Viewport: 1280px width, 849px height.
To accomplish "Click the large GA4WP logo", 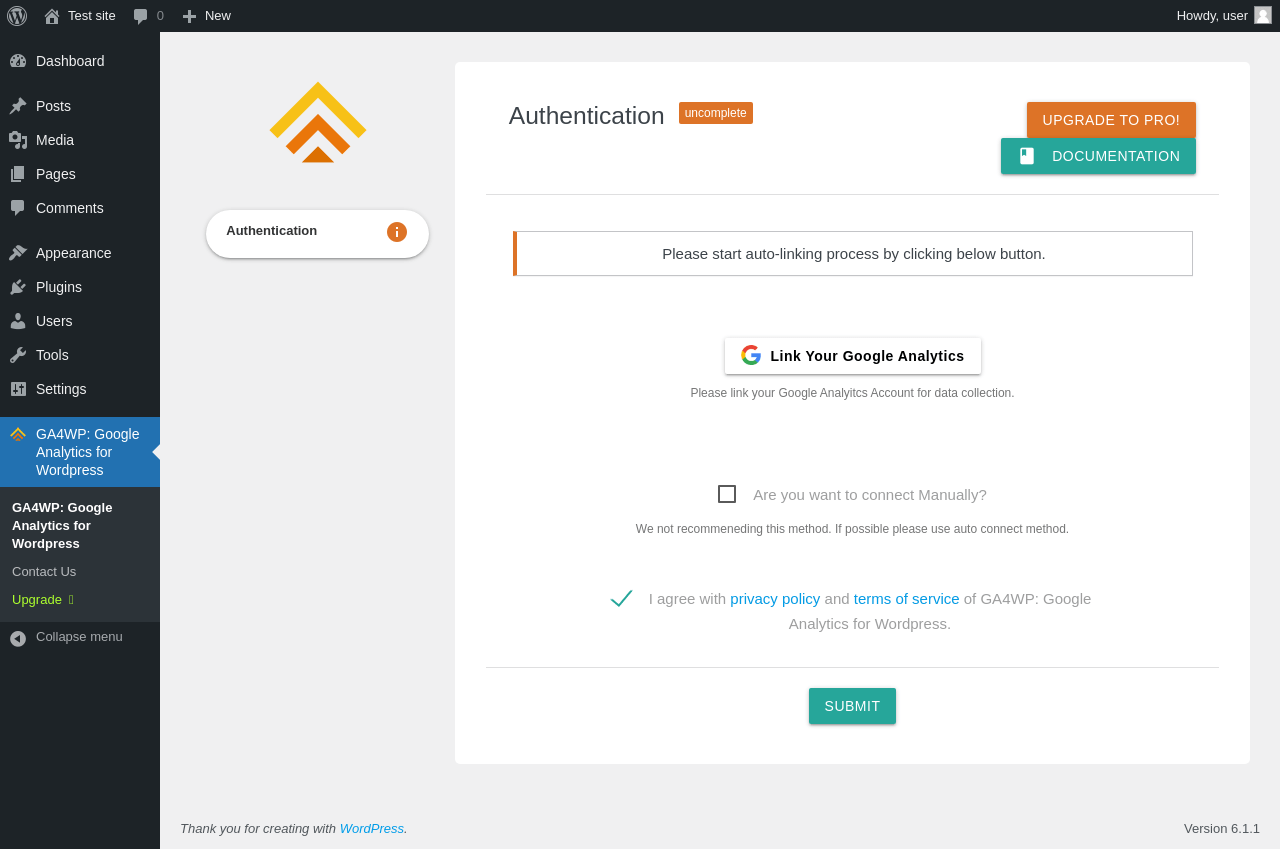I will [318, 122].
